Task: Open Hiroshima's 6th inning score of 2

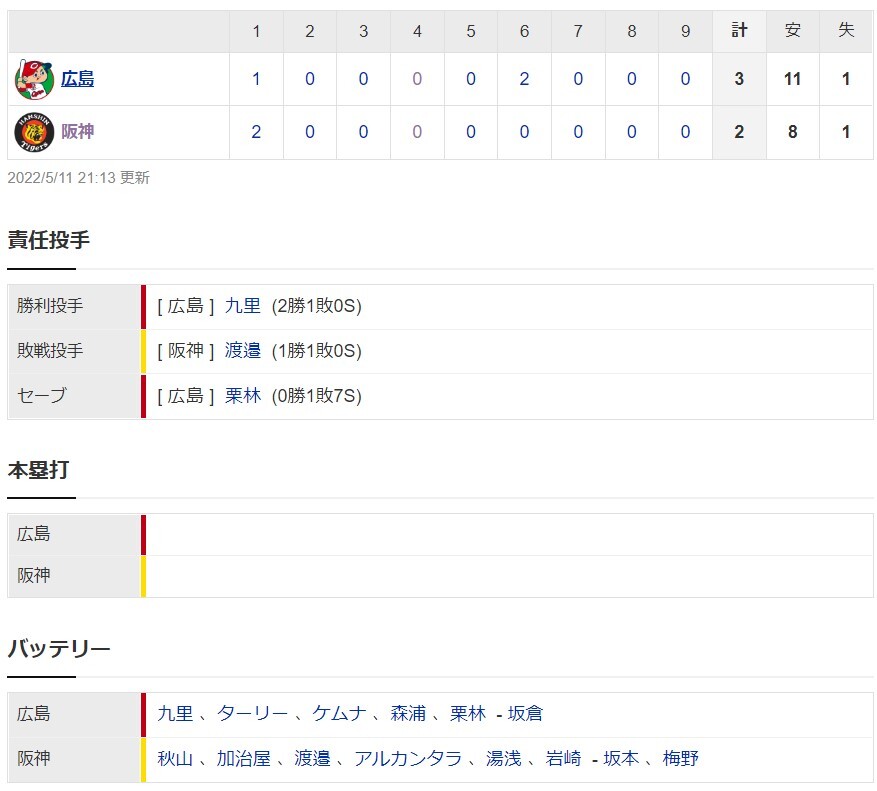Action: coord(524,79)
